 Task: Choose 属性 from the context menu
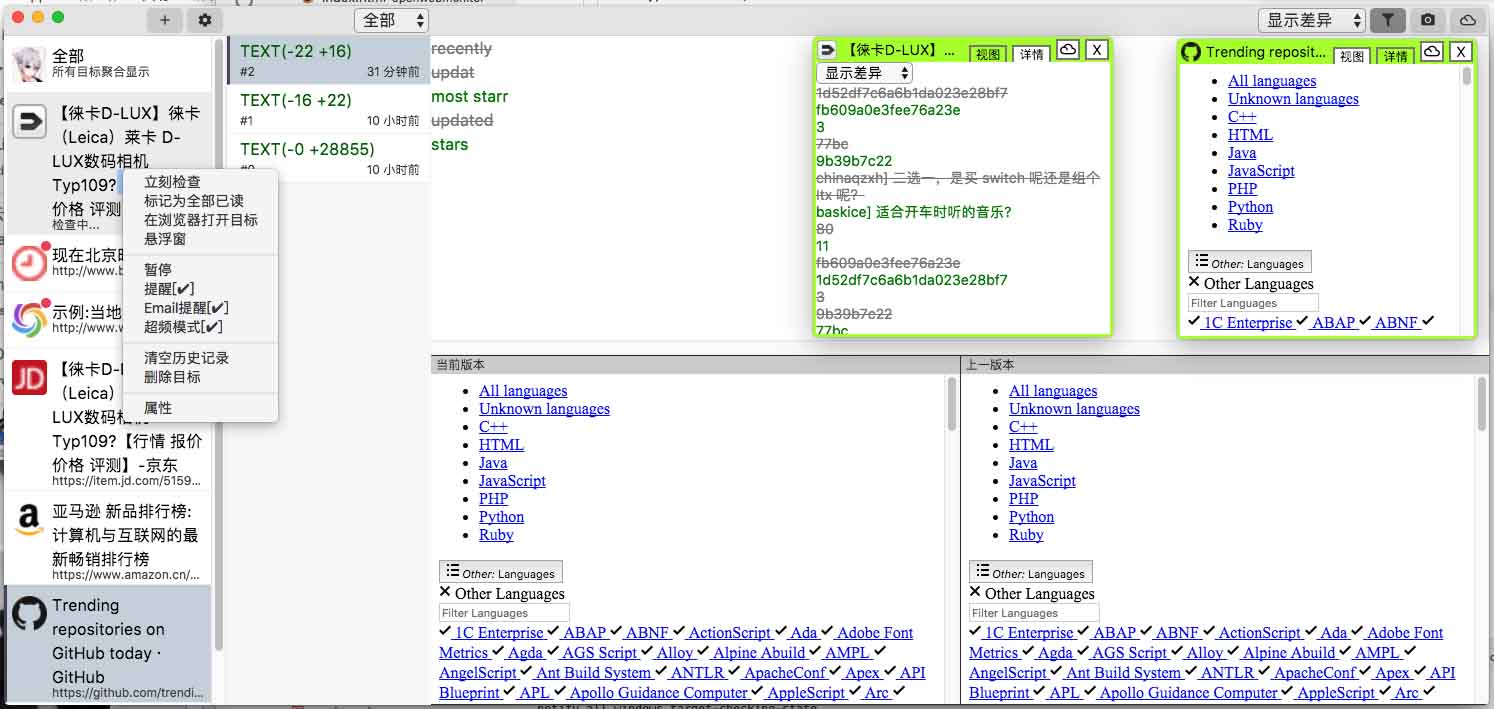click(158, 408)
